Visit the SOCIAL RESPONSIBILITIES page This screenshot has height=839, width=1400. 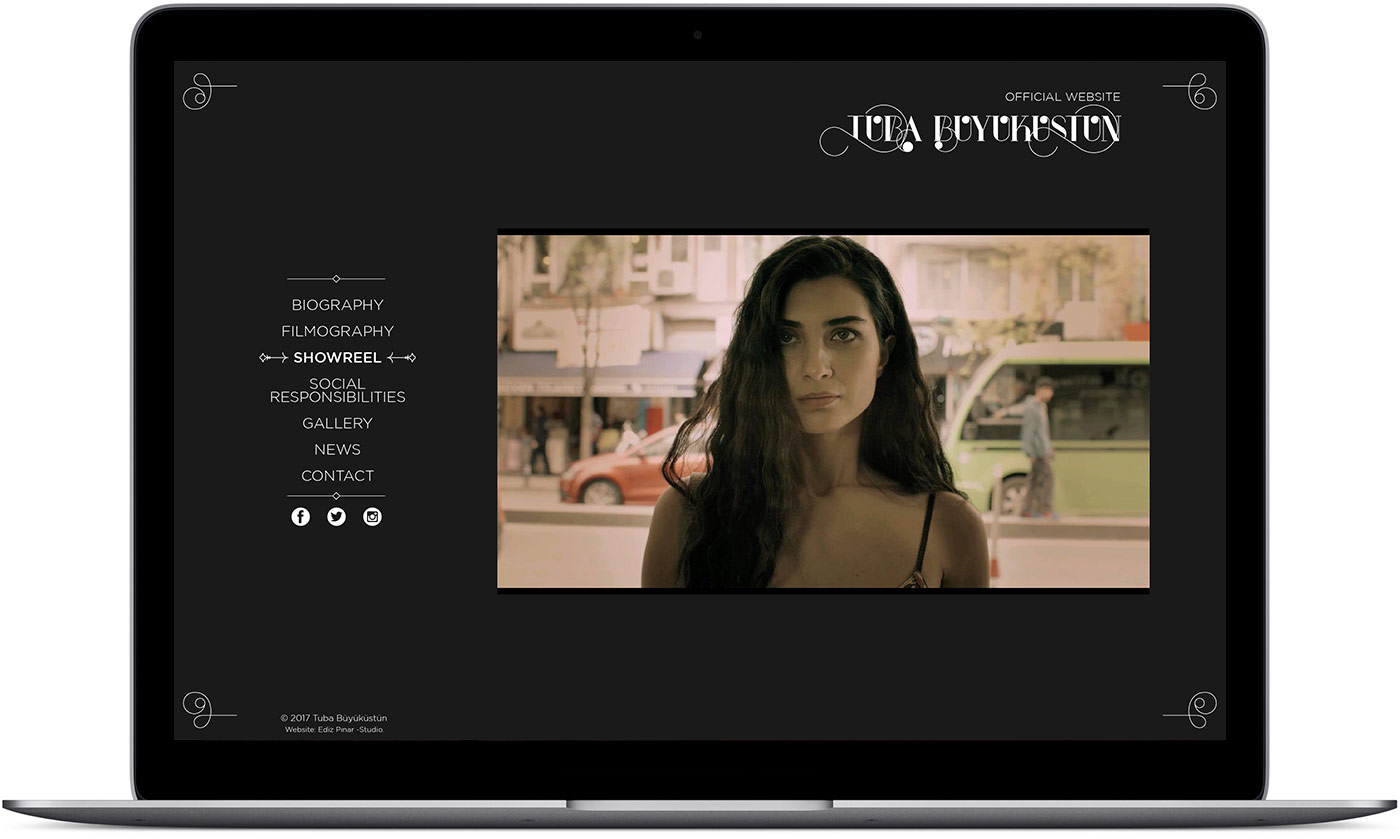(337, 390)
